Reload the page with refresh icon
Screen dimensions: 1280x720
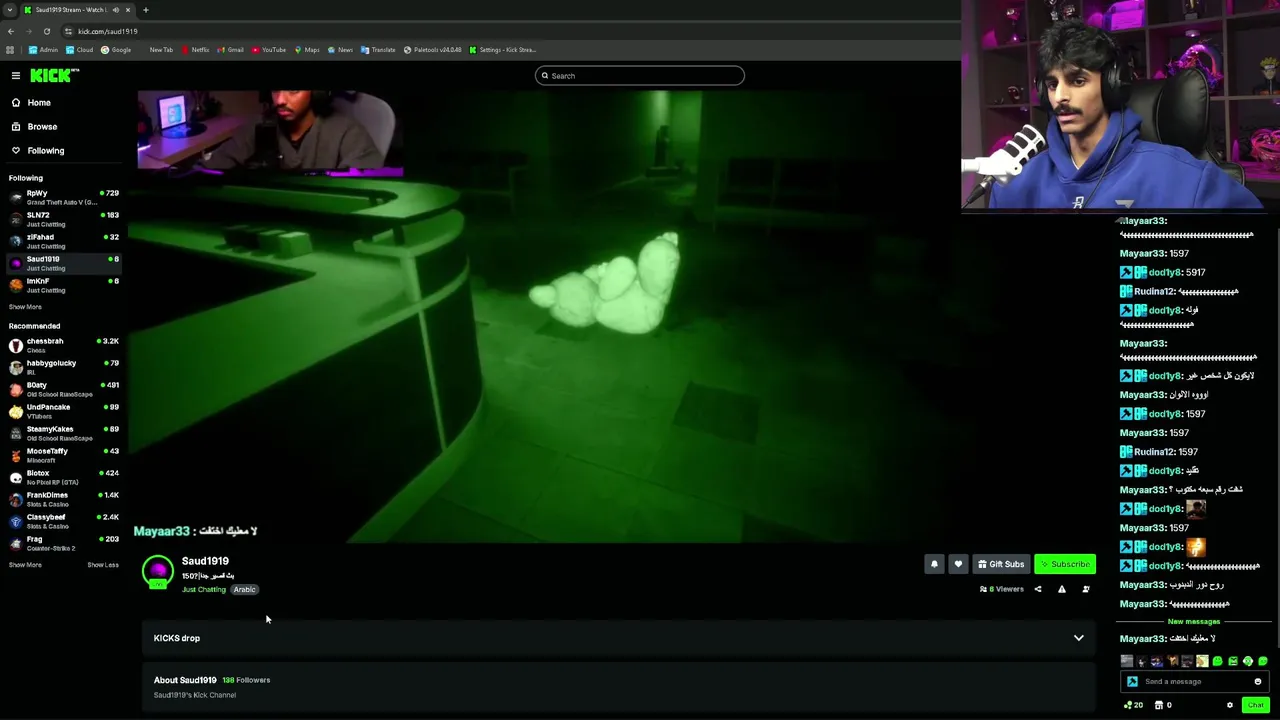(x=46, y=31)
